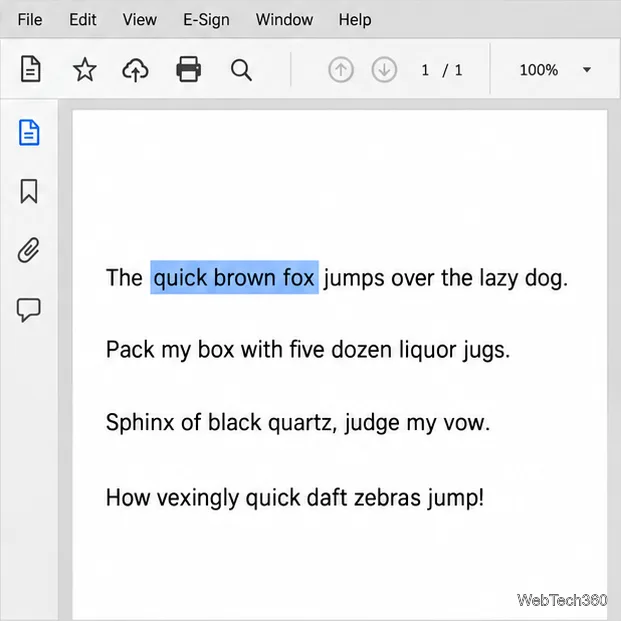Click the line 'How vexingly quick daft zebras jump!'
Viewport: 621px width, 621px height.
[295, 497]
